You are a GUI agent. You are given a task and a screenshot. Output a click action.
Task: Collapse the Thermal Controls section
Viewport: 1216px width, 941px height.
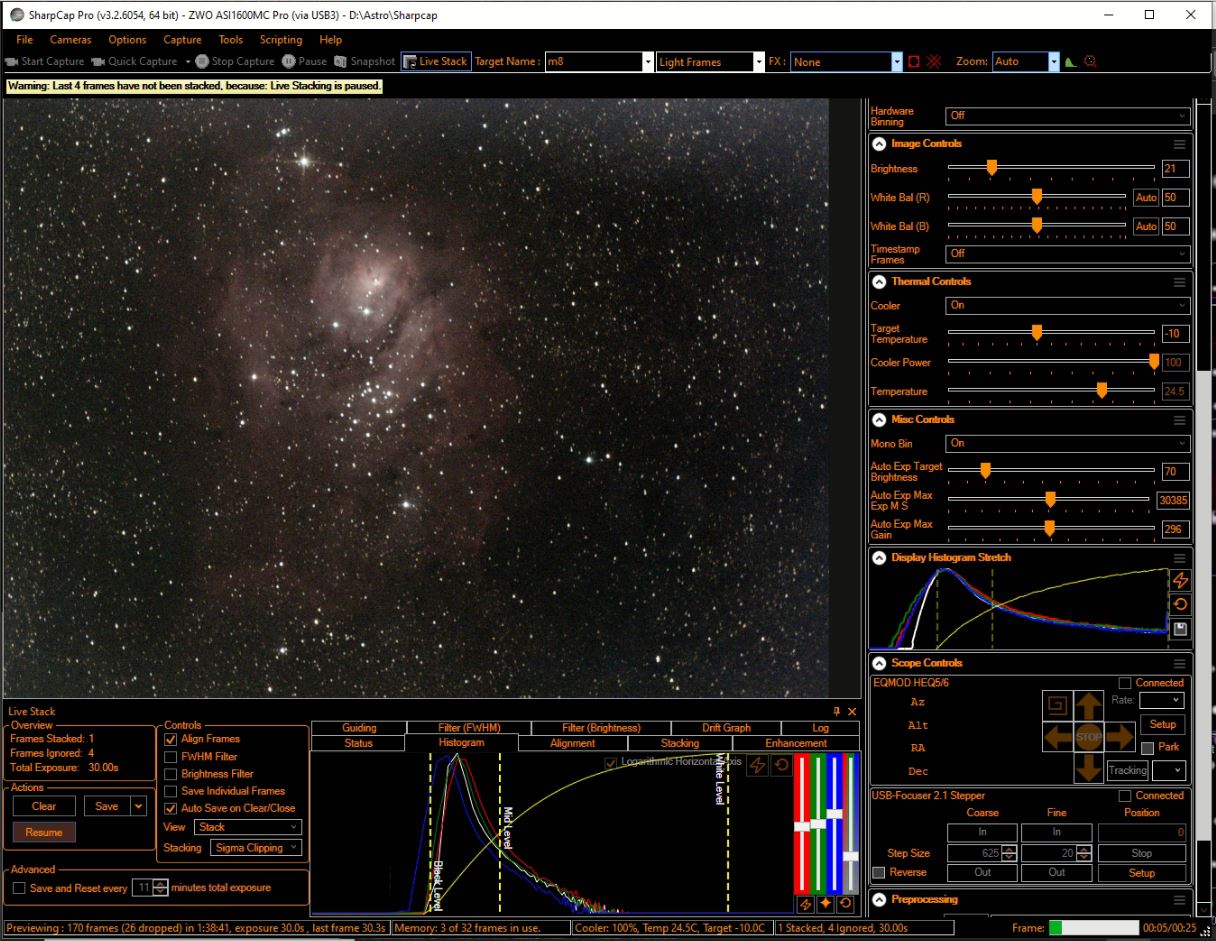coord(879,281)
